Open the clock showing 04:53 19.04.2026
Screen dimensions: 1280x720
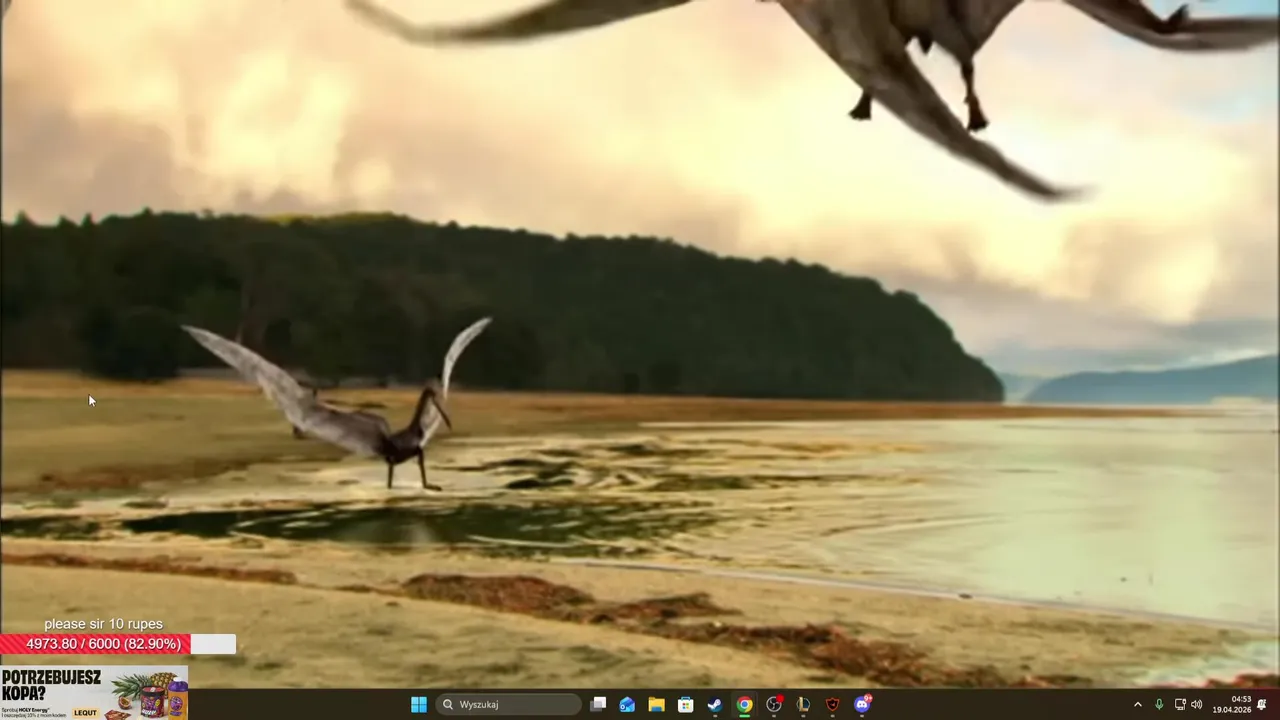[x=1232, y=704]
